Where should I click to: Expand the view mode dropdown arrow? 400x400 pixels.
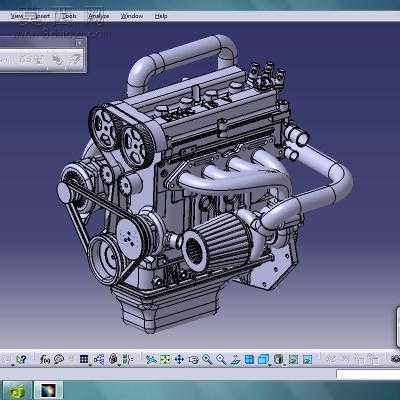284,365
